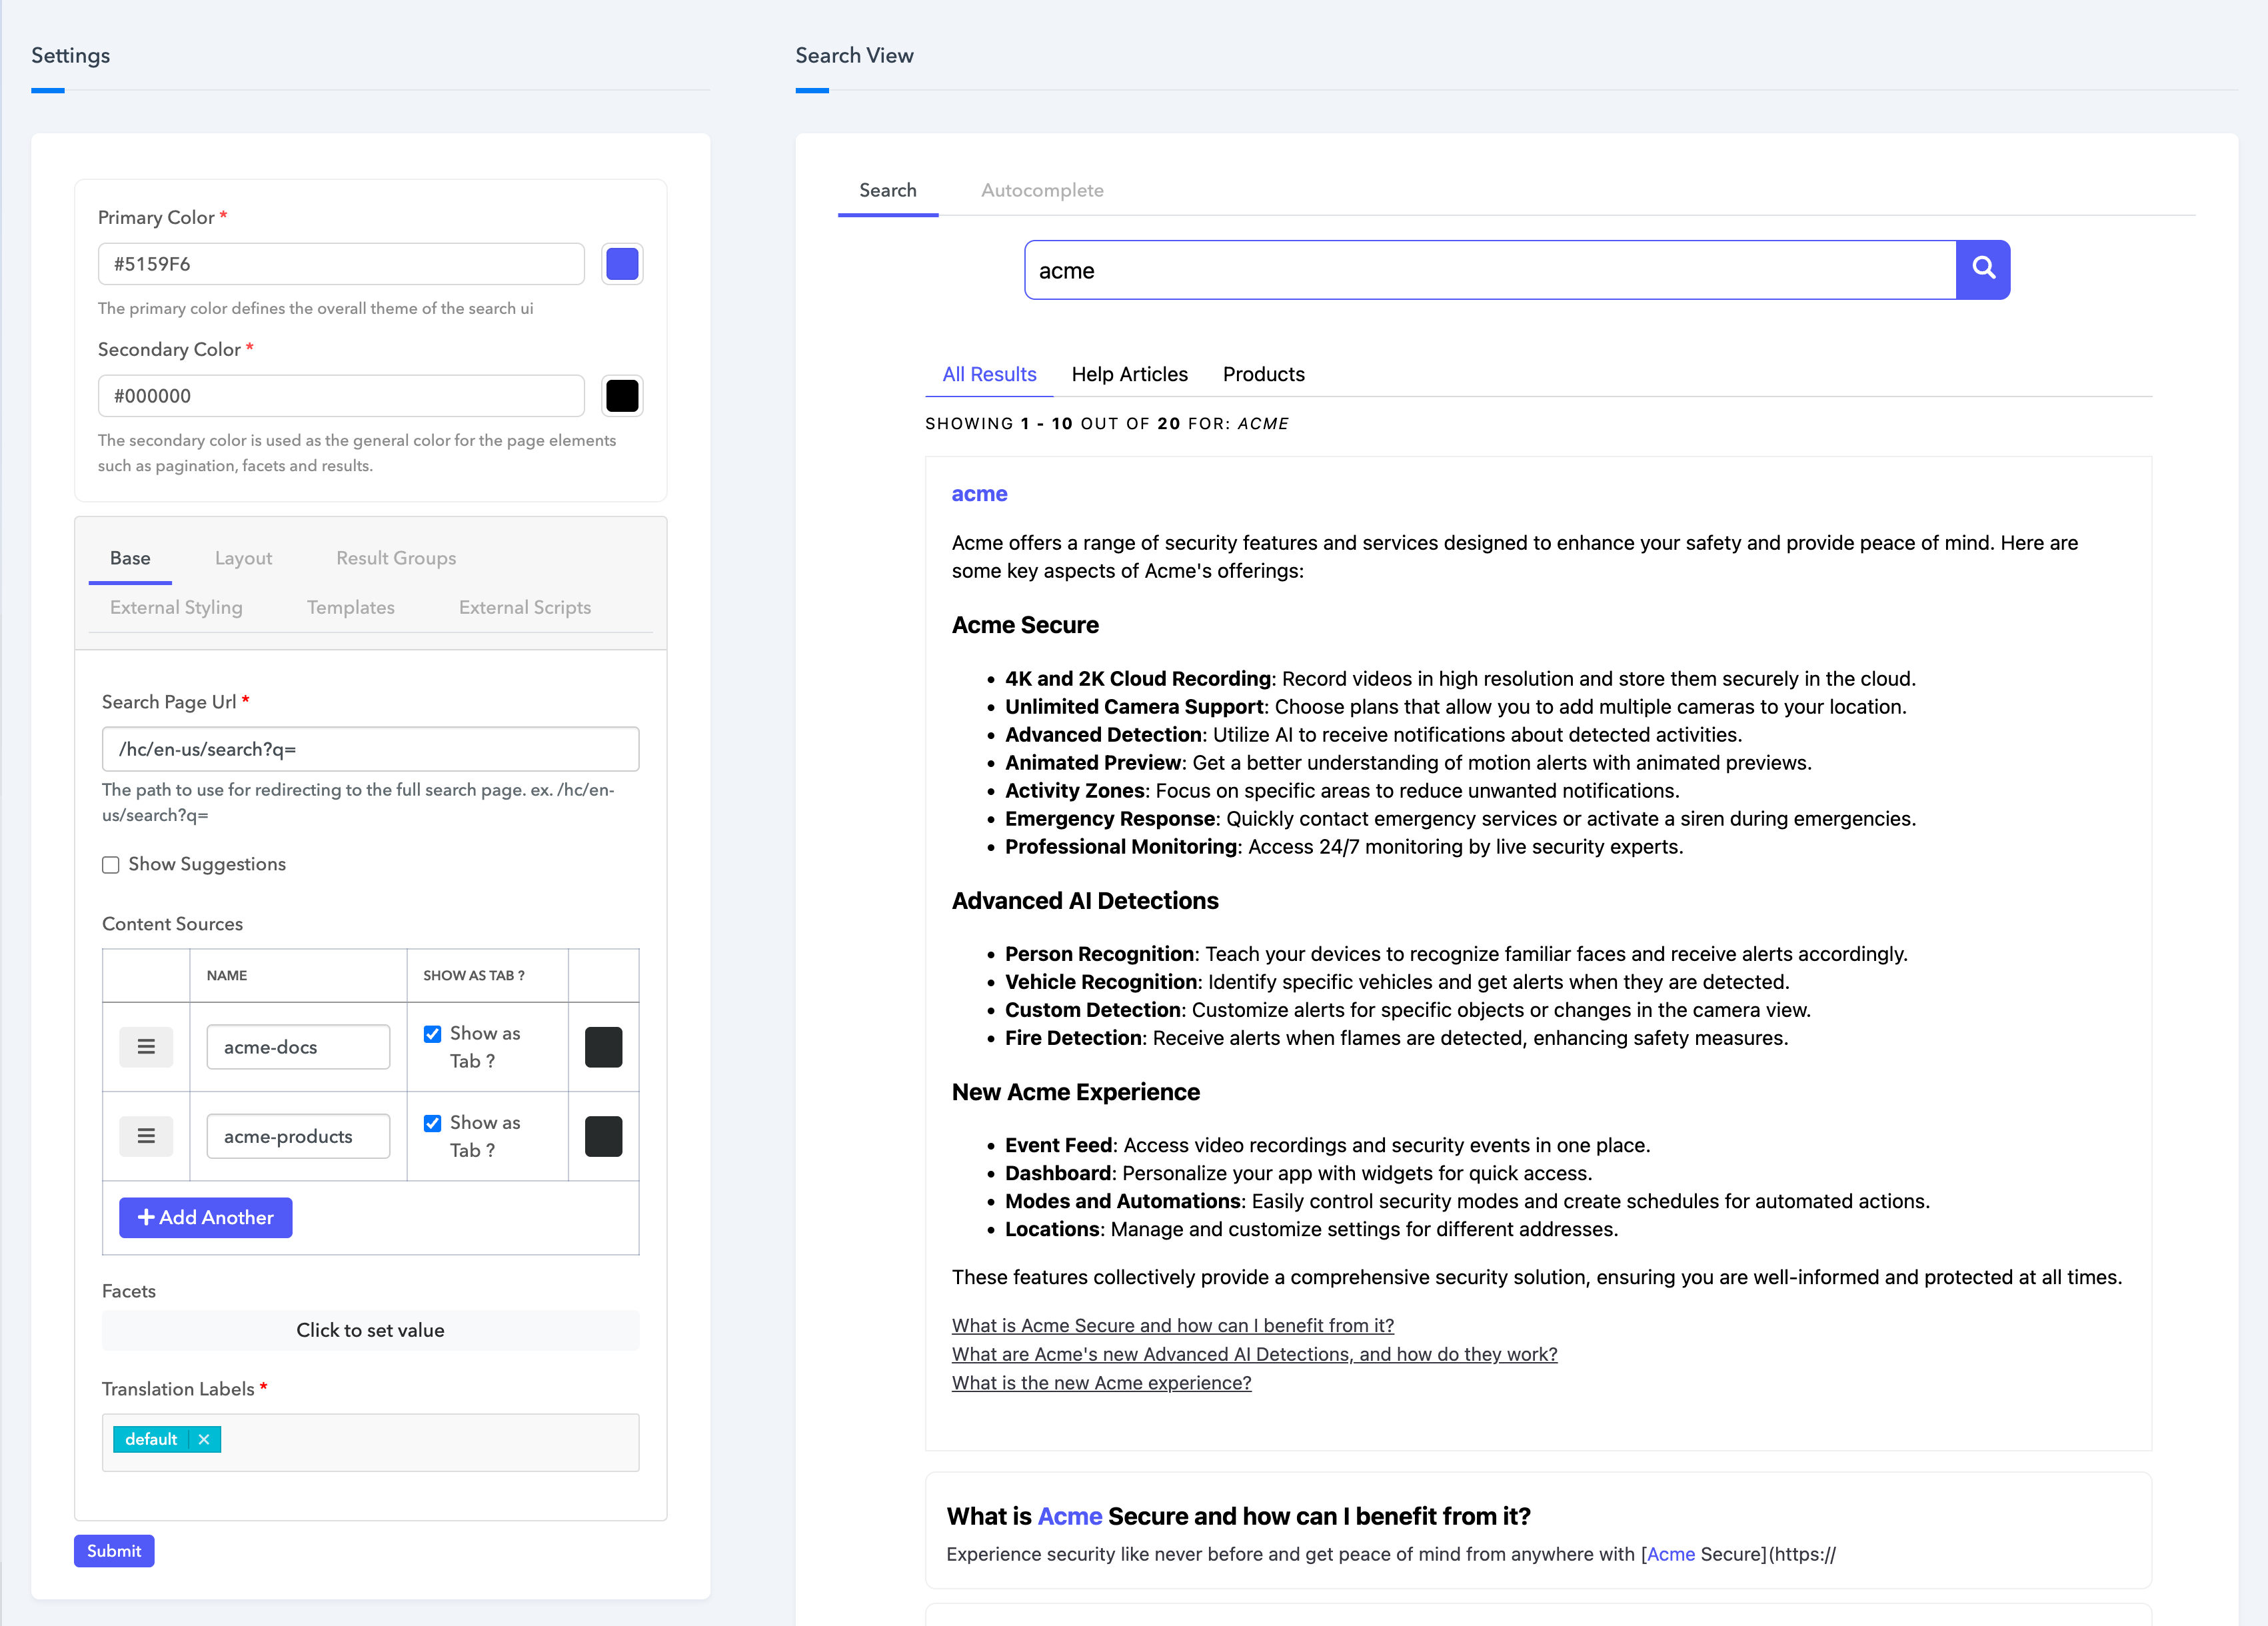Switch to the Autocomplete tab
Screen dimensions: 2268x1626
[x=1042, y=190]
